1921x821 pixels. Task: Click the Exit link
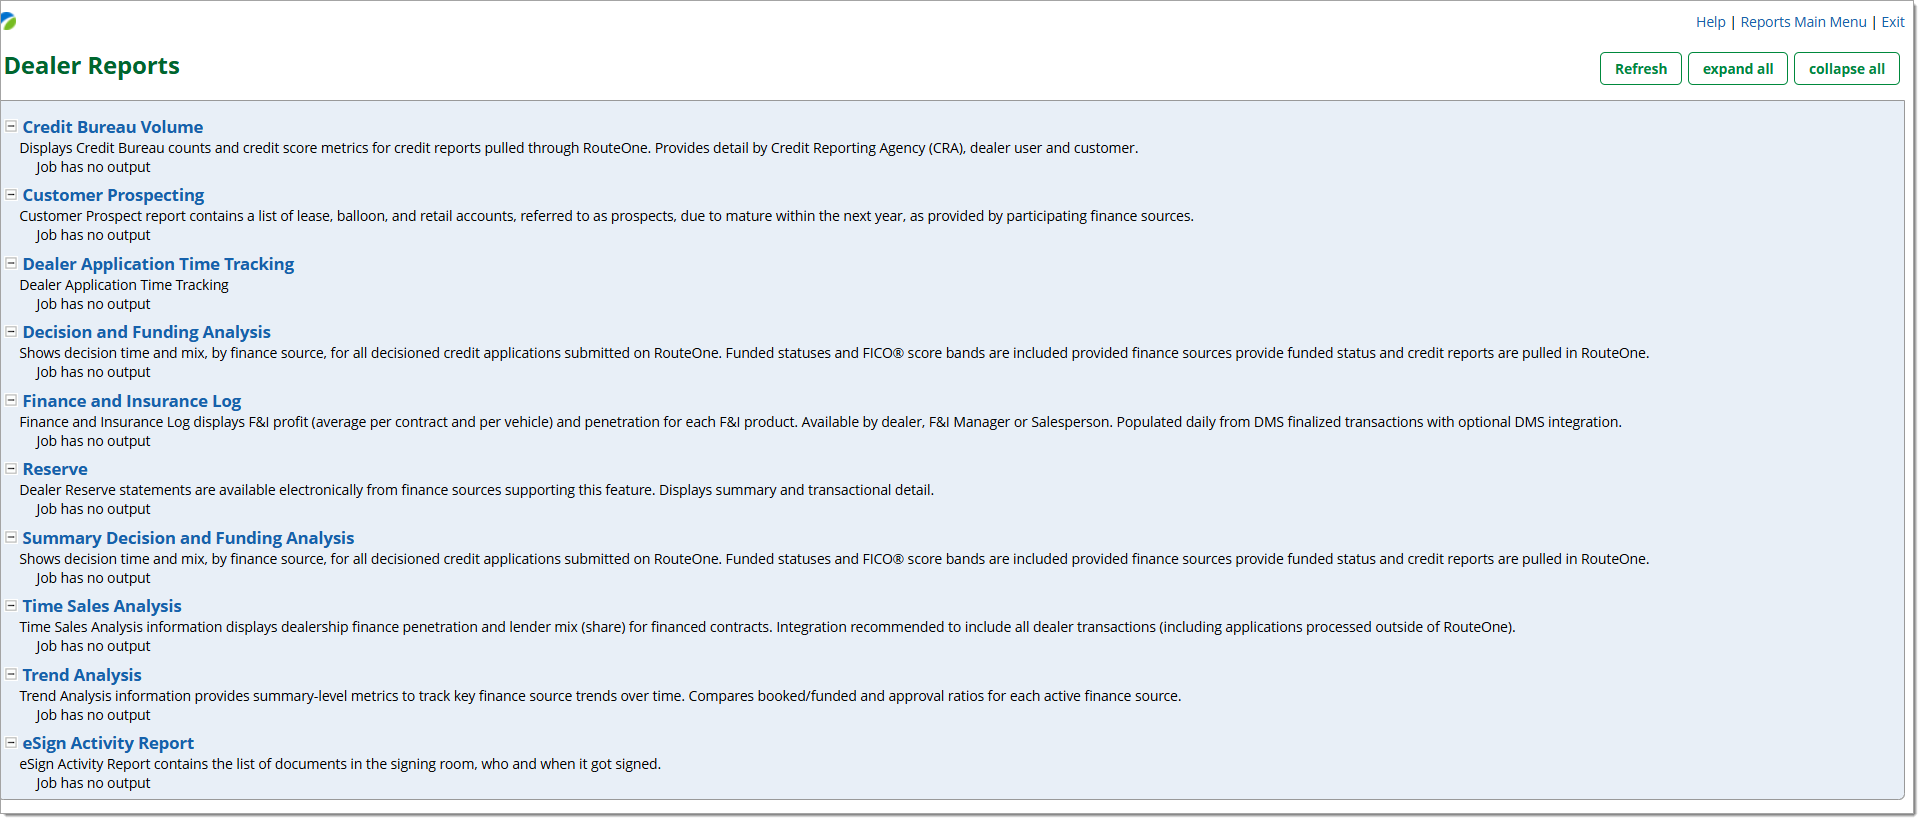(1892, 22)
